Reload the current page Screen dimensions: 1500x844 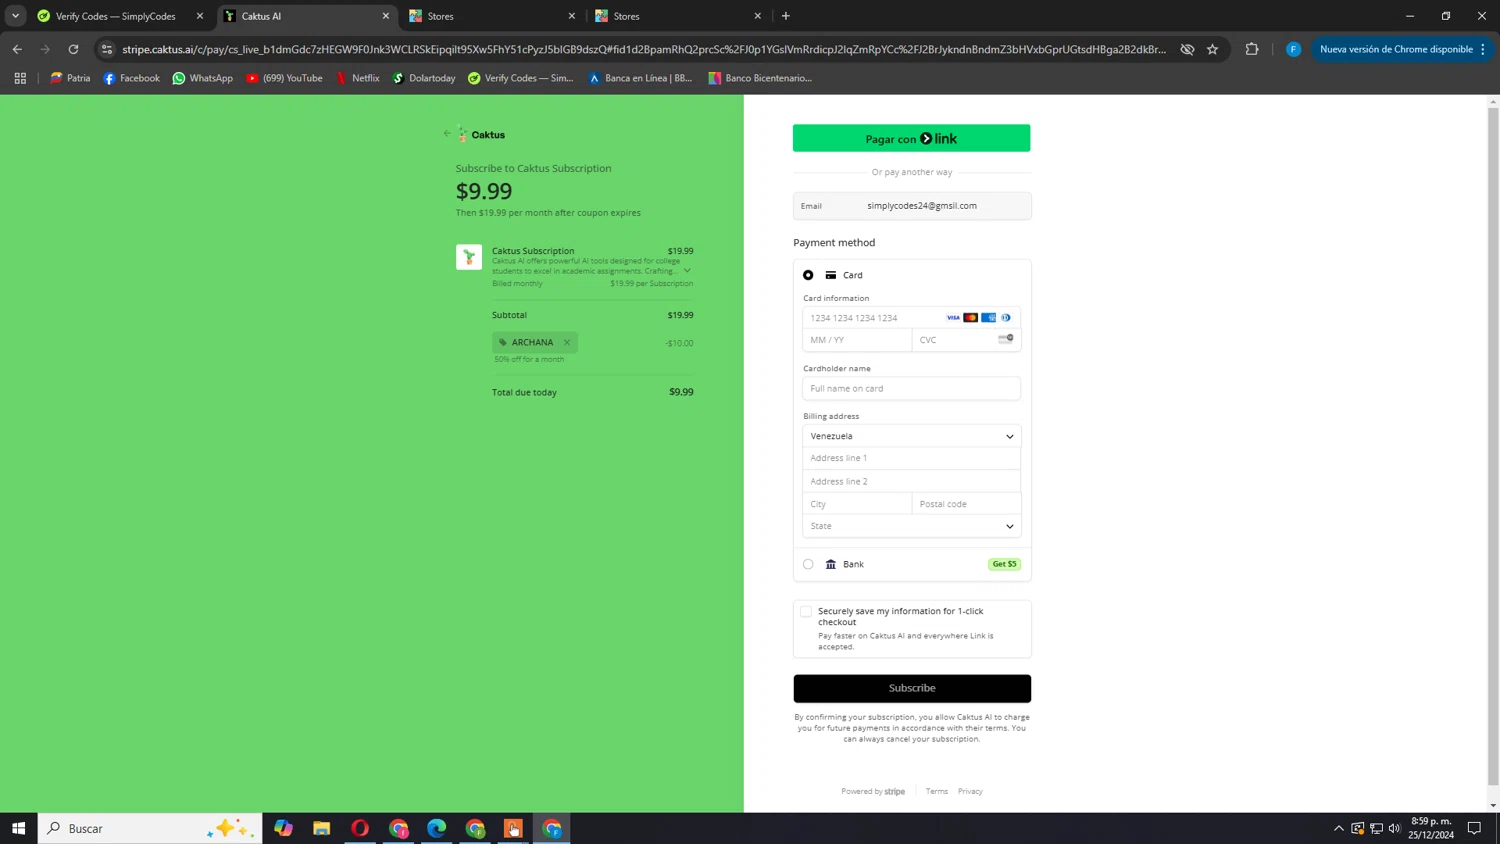pos(73,49)
